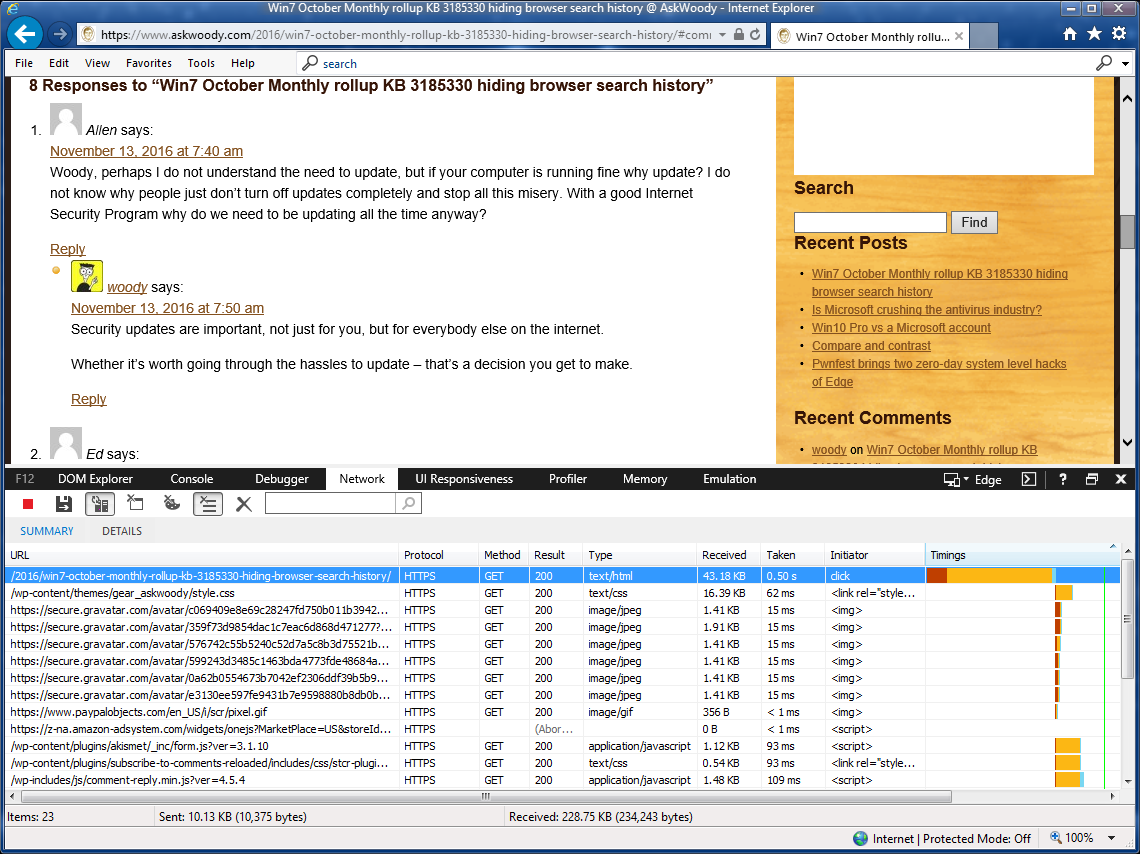Open the Tools menu
This screenshot has height=854, width=1140.
[x=201, y=63]
